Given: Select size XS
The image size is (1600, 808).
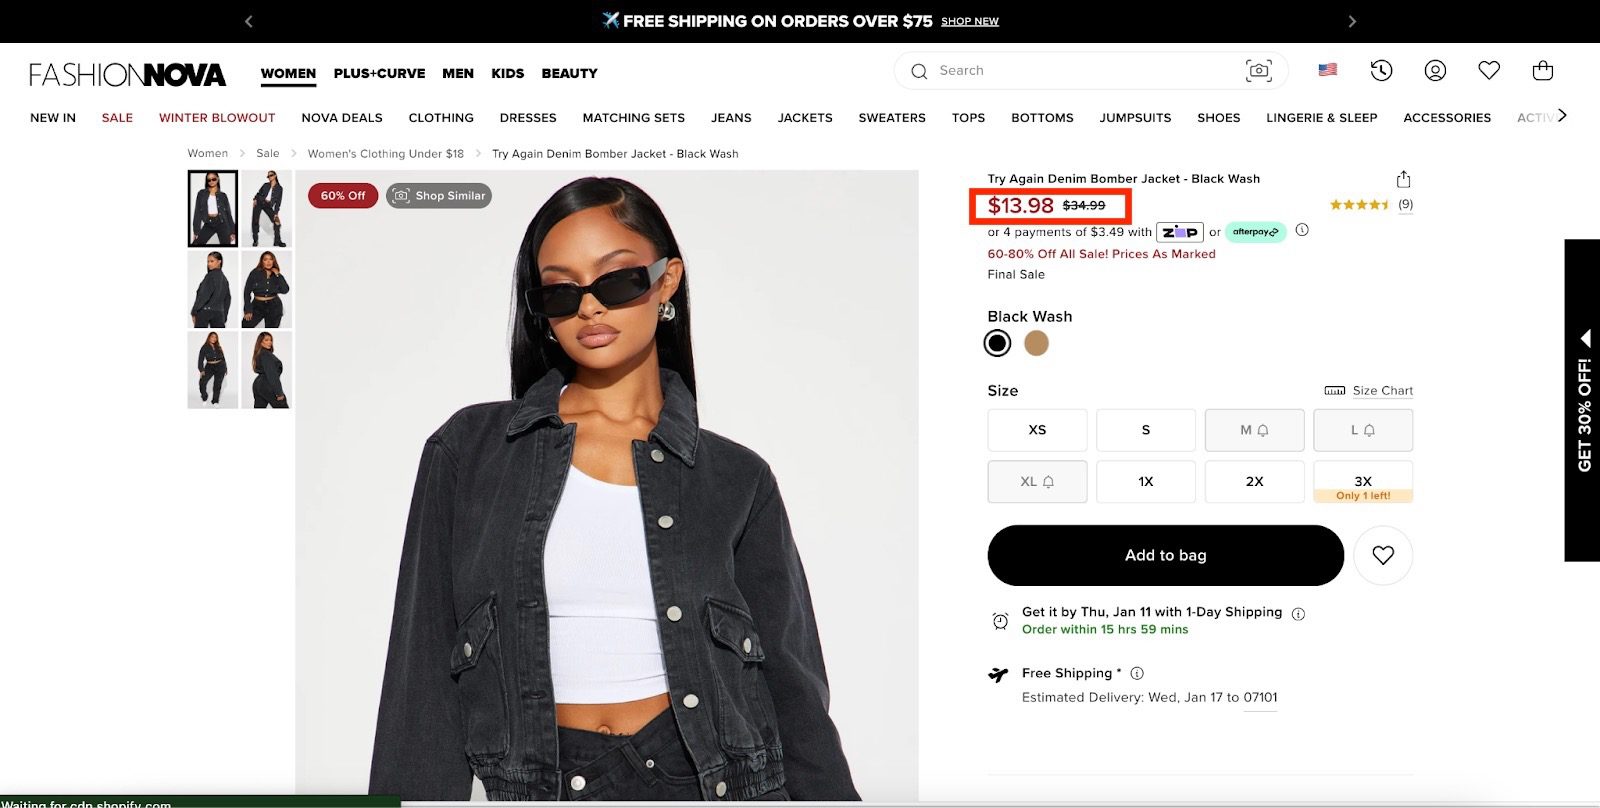Looking at the screenshot, I should [x=1037, y=430].
